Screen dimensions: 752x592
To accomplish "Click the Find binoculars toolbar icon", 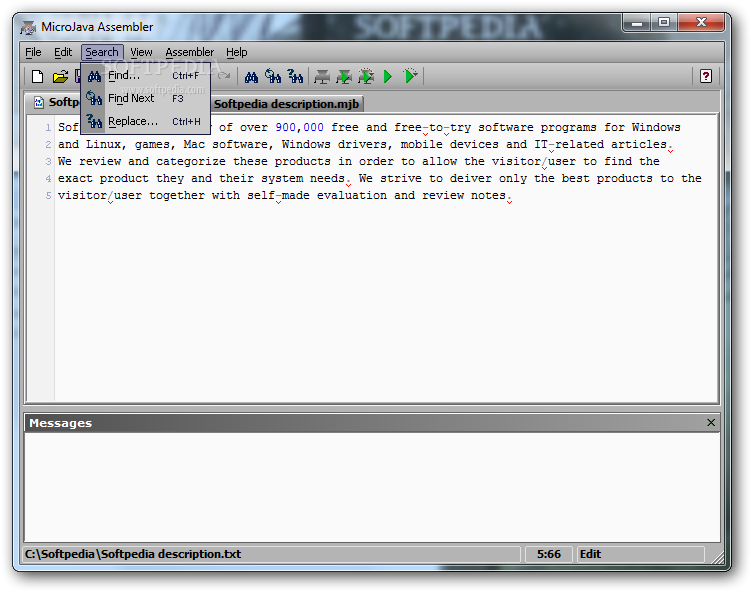I will (251, 76).
